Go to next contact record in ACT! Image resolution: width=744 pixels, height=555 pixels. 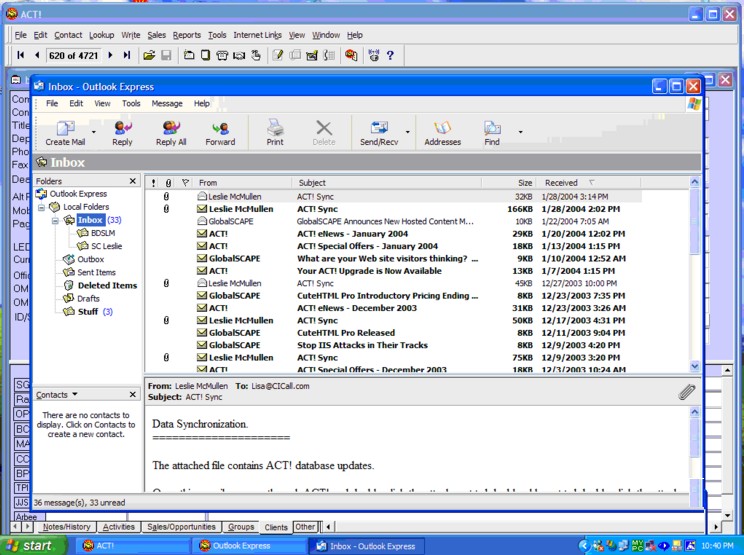(110, 56)
